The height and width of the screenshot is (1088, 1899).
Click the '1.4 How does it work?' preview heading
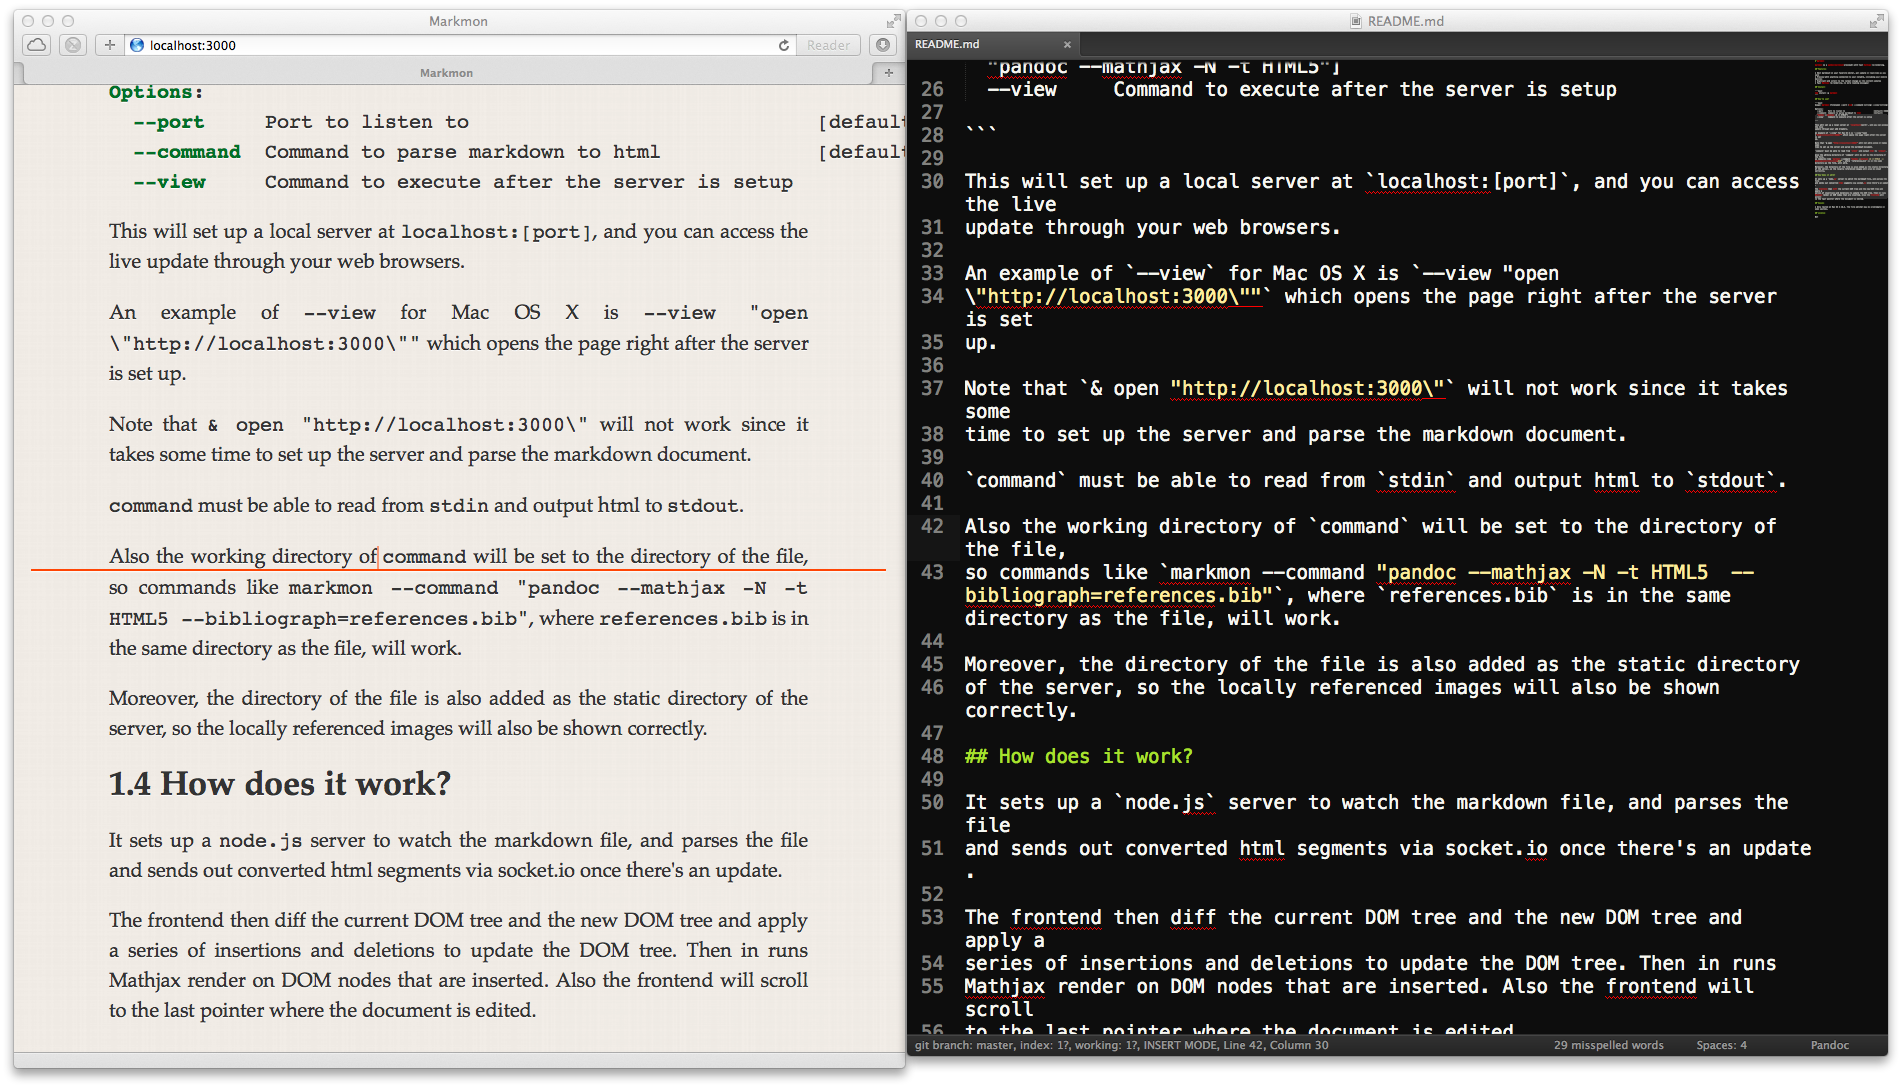[x=280, y=784]
